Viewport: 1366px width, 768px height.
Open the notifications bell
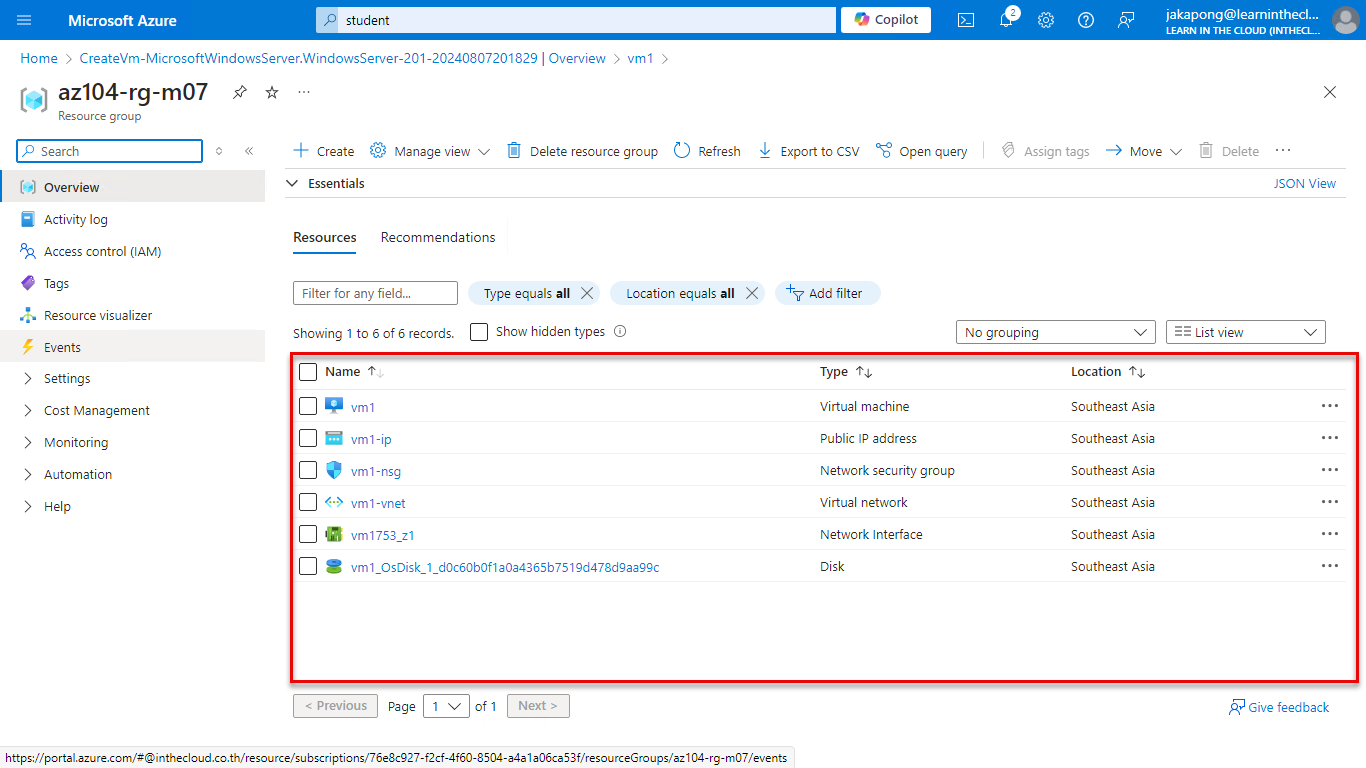point(1006,20)
